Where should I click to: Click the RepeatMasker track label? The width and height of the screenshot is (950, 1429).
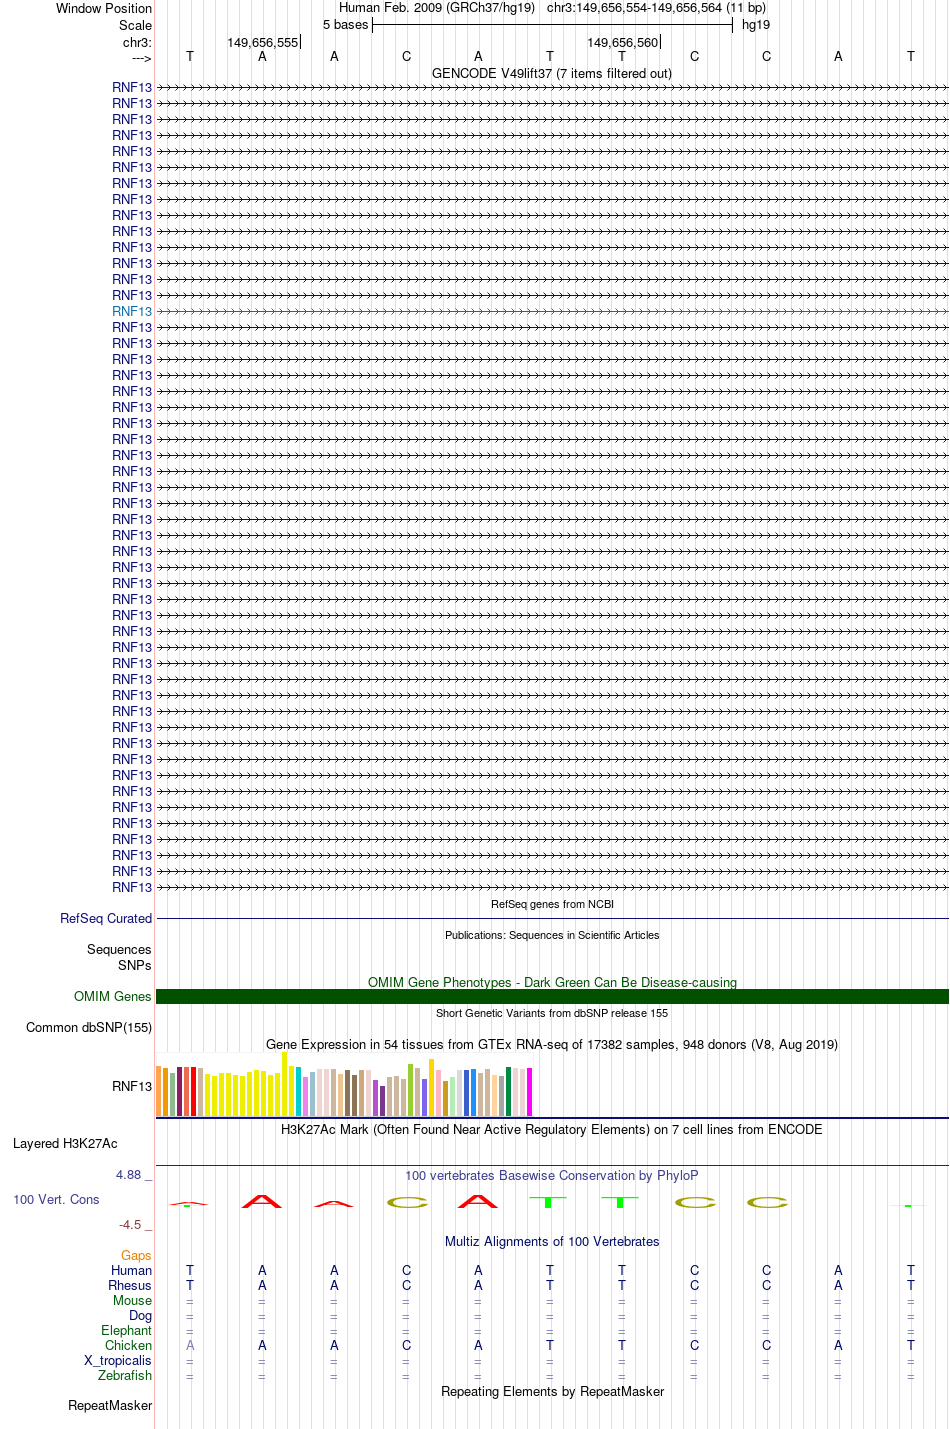coord(110,1405)
